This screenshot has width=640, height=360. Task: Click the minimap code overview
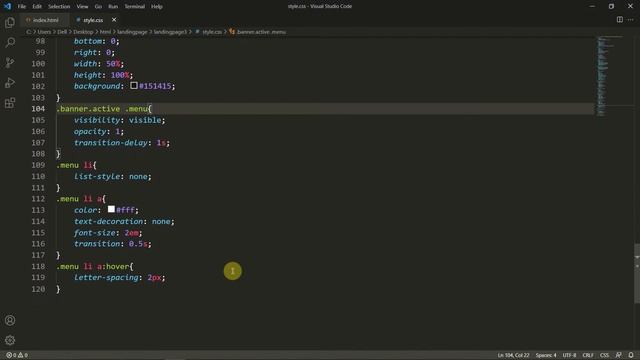[610, 76]
